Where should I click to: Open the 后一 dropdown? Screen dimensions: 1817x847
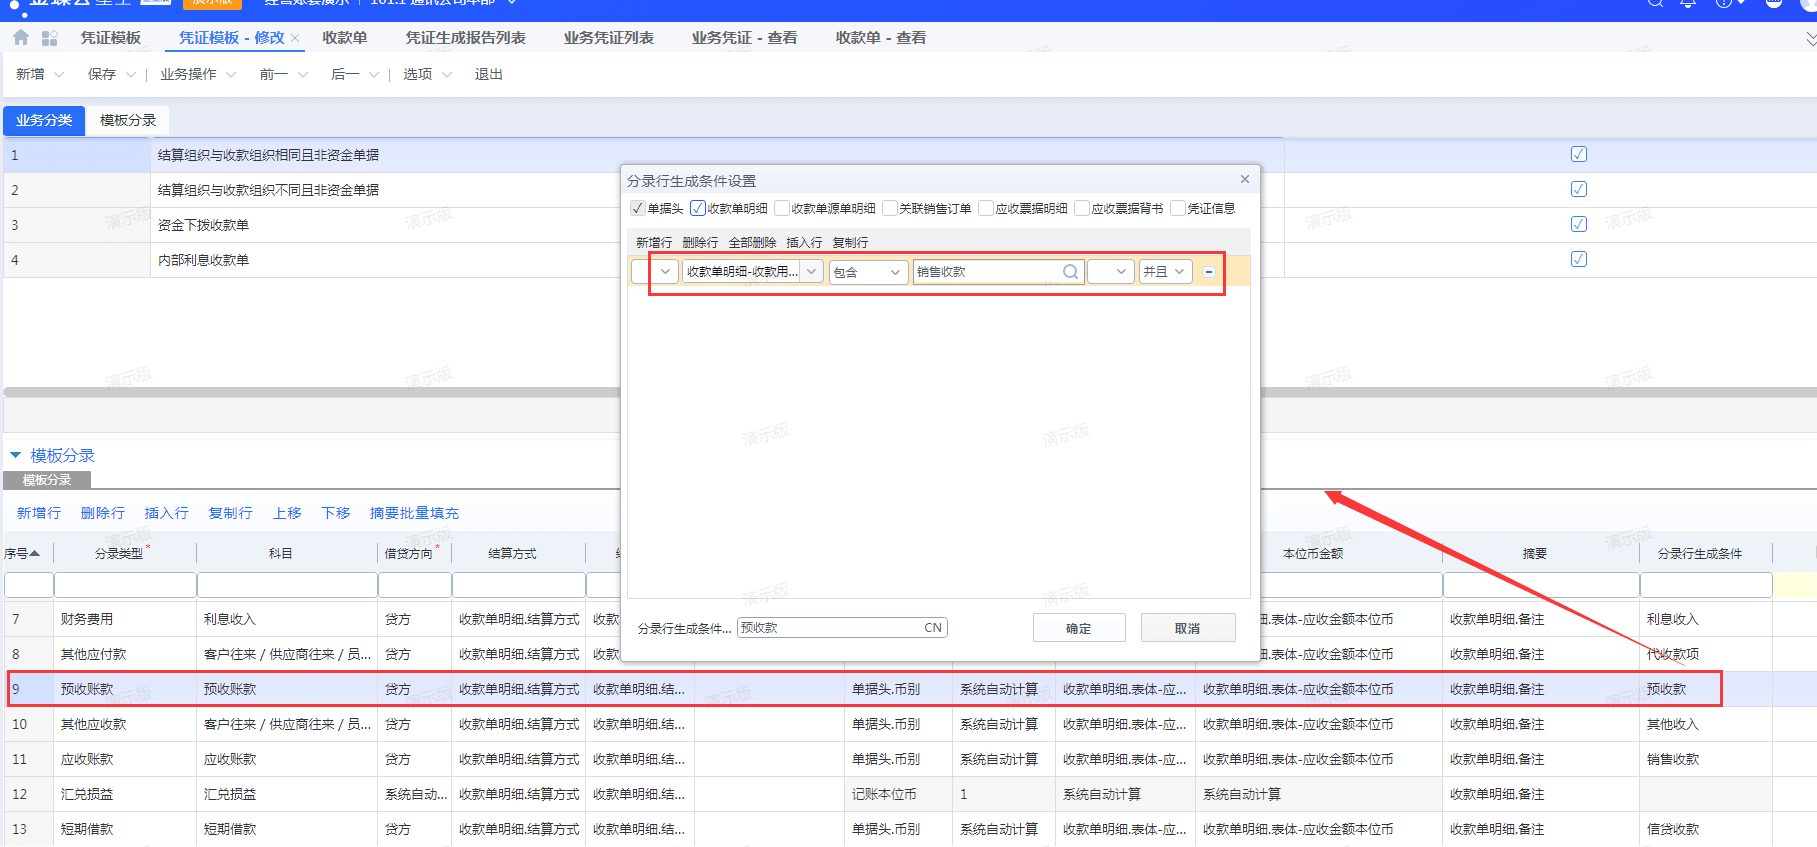coord(374,75)
